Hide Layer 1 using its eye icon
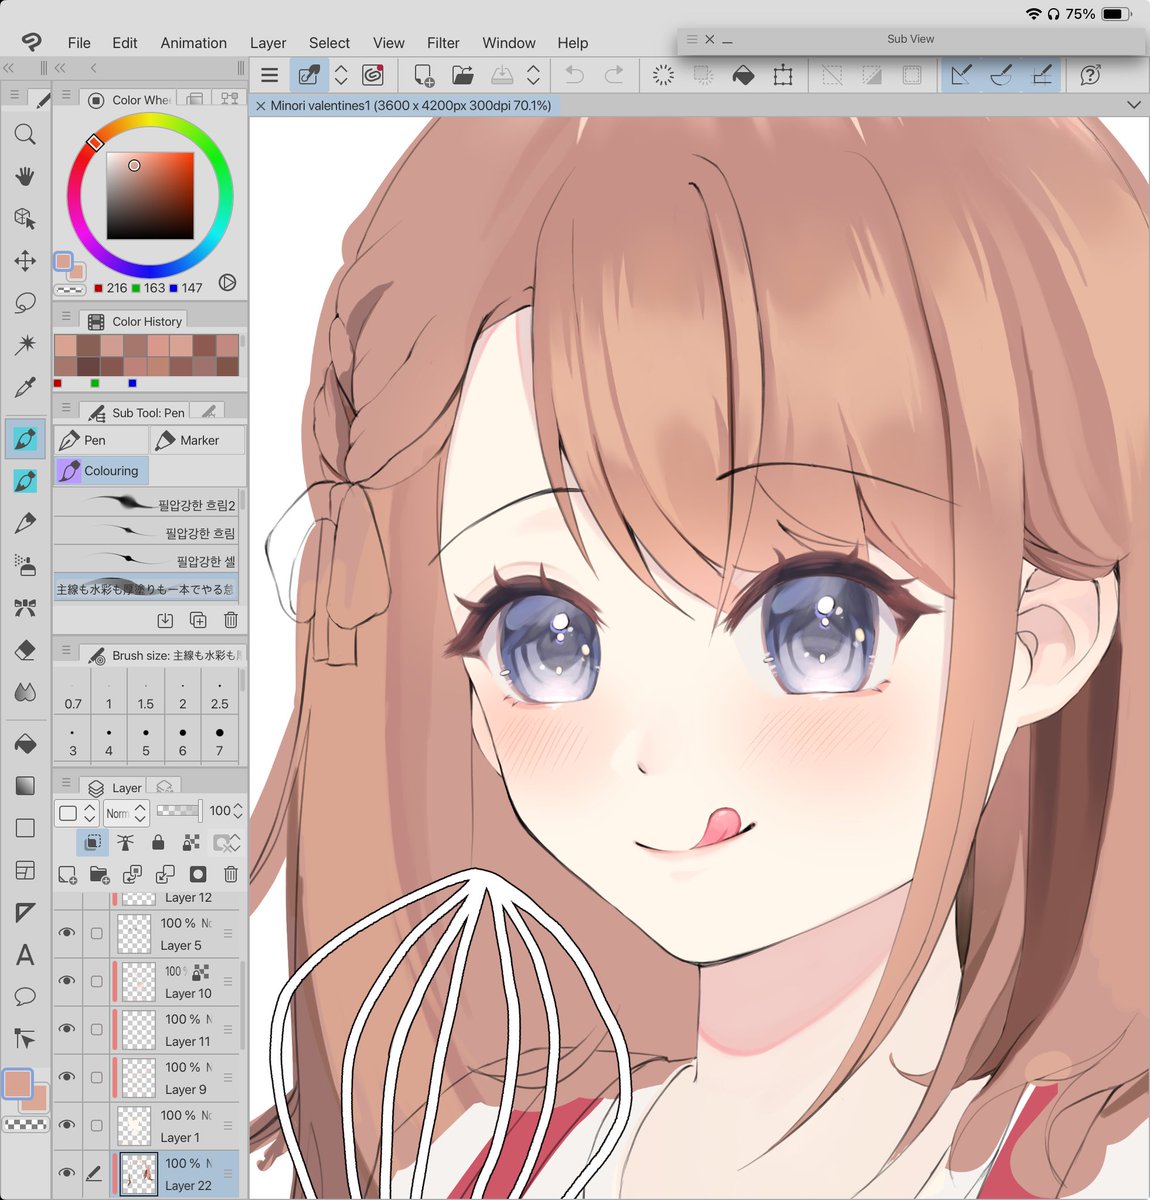1150x1200 pixels. pos(67,1125)
